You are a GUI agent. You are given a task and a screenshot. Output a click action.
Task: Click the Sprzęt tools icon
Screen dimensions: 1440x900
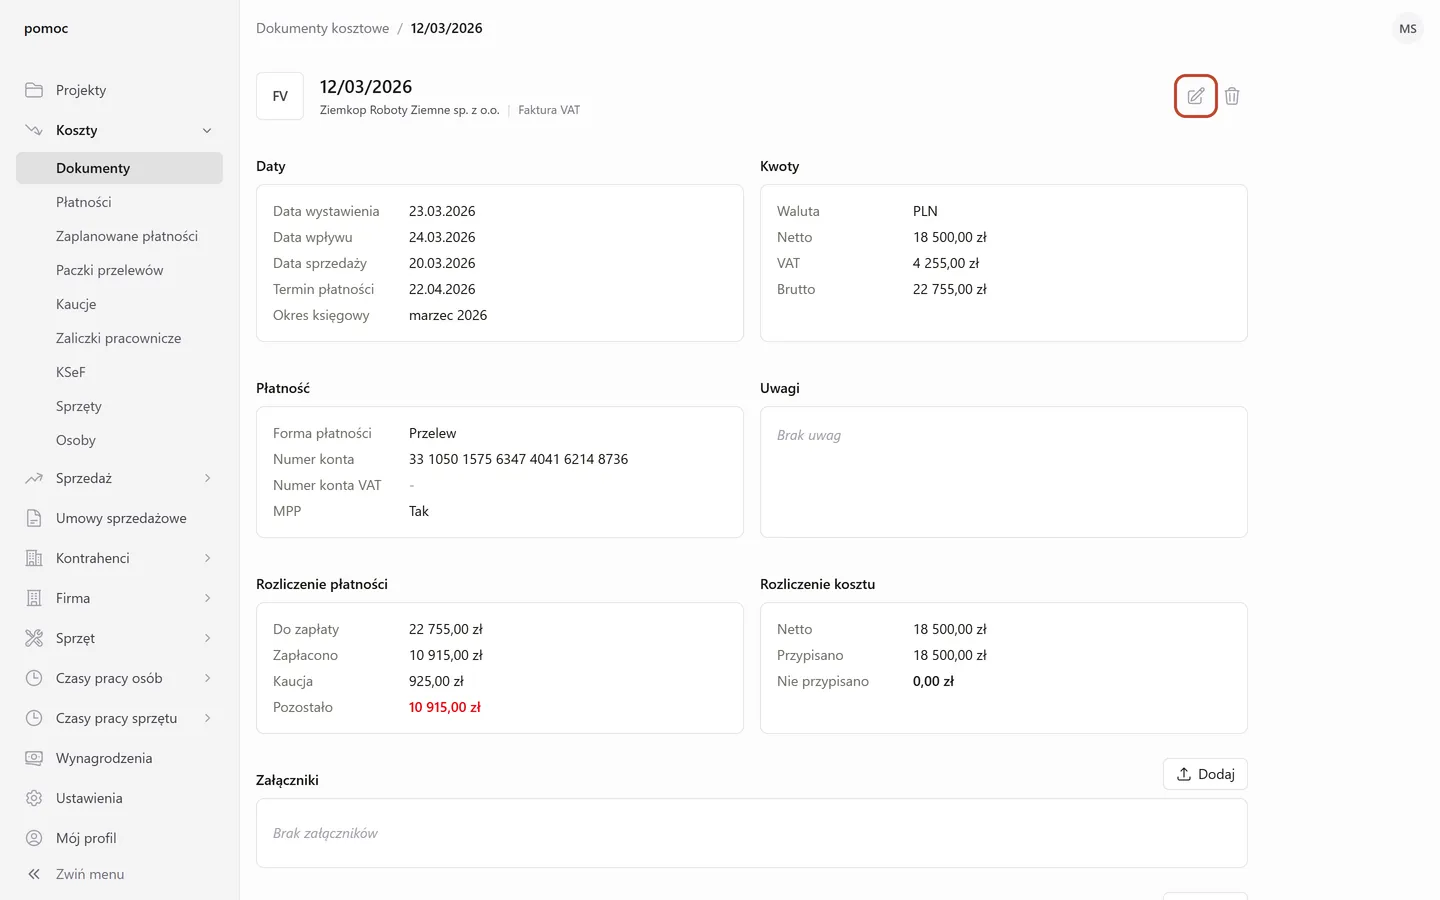(34, 638)
